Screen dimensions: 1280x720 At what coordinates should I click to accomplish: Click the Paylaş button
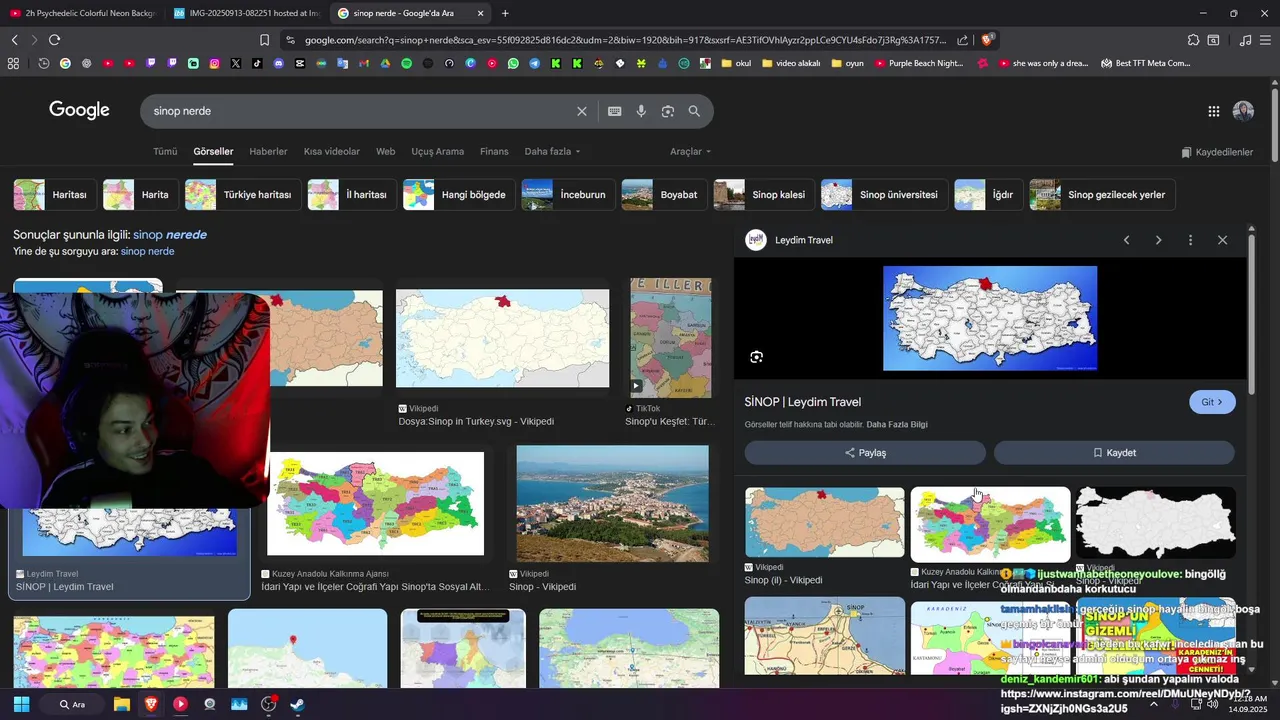tap(865, 453)
